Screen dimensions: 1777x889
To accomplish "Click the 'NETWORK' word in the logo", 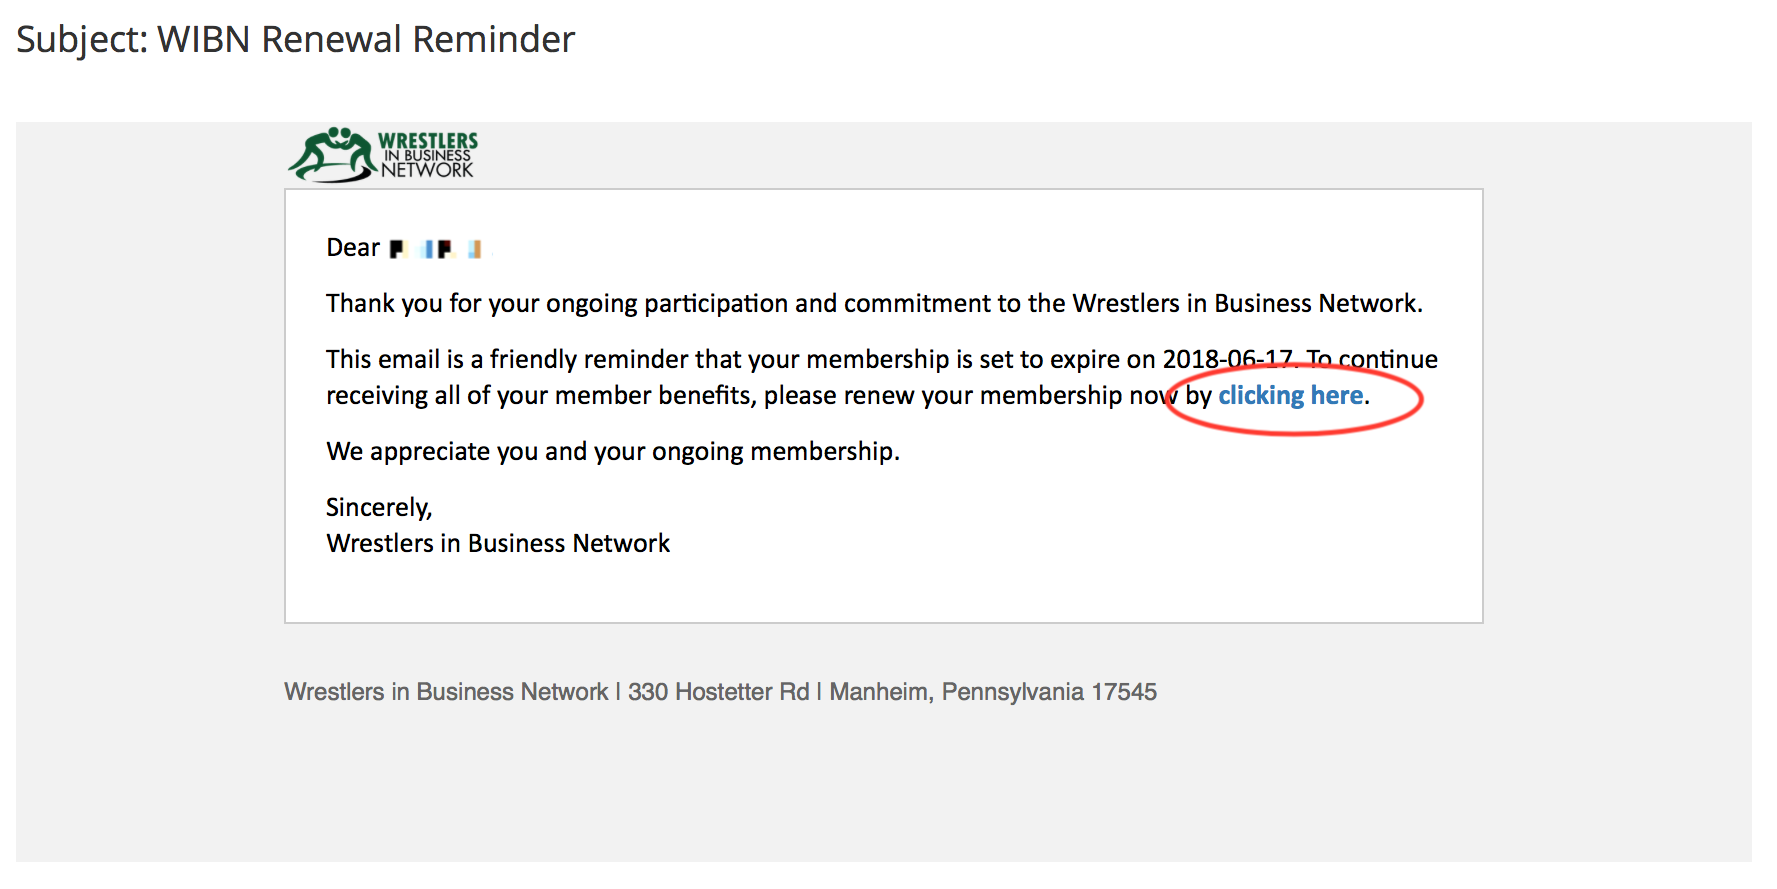I will [427, 170].
